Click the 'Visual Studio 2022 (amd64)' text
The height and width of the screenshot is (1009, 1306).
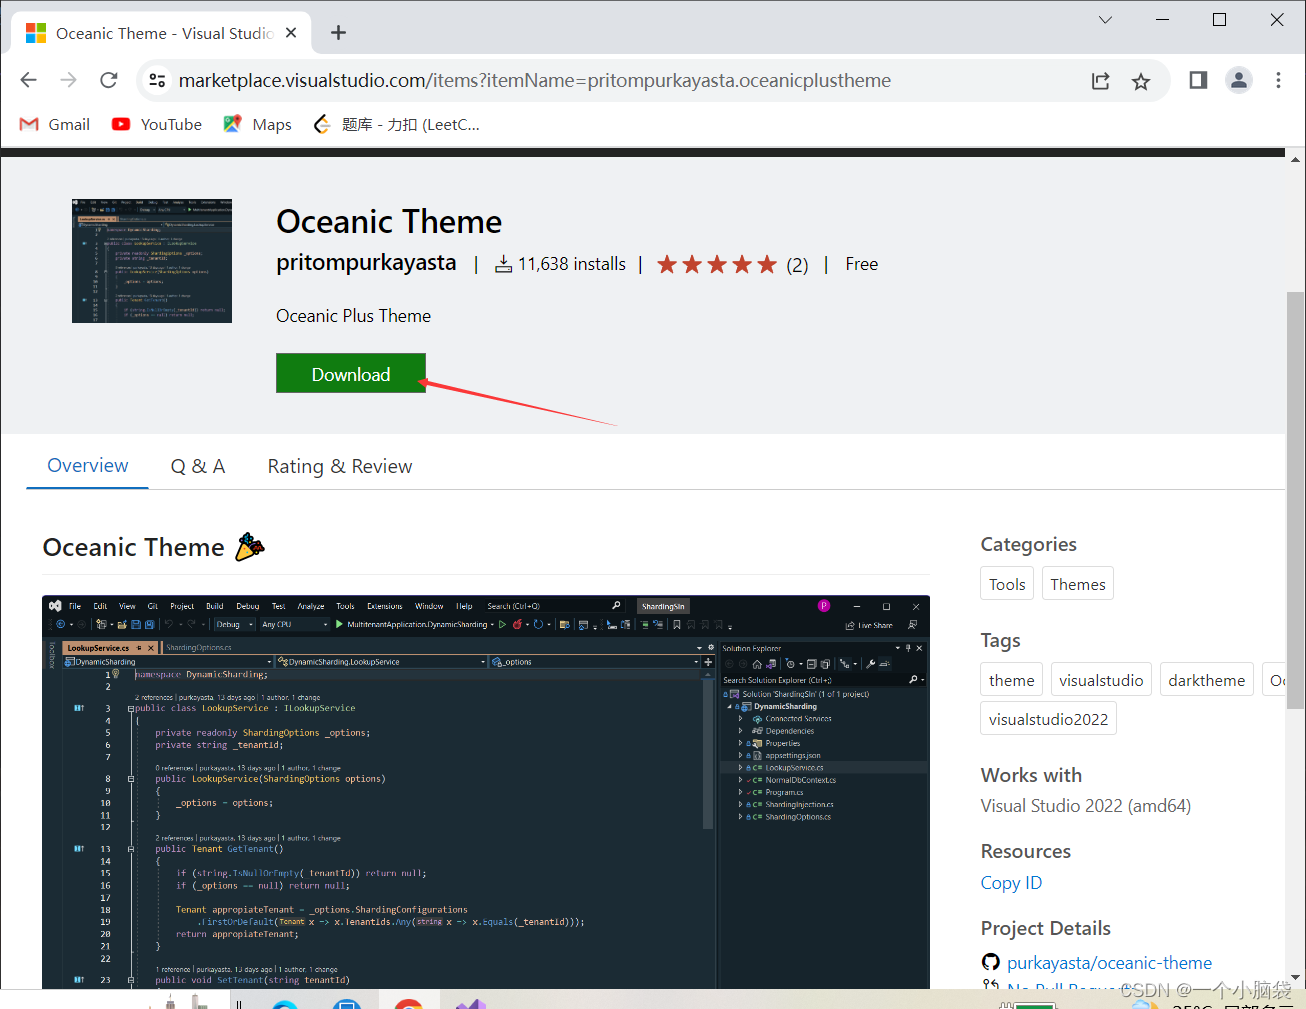[x=1085, y=806]
